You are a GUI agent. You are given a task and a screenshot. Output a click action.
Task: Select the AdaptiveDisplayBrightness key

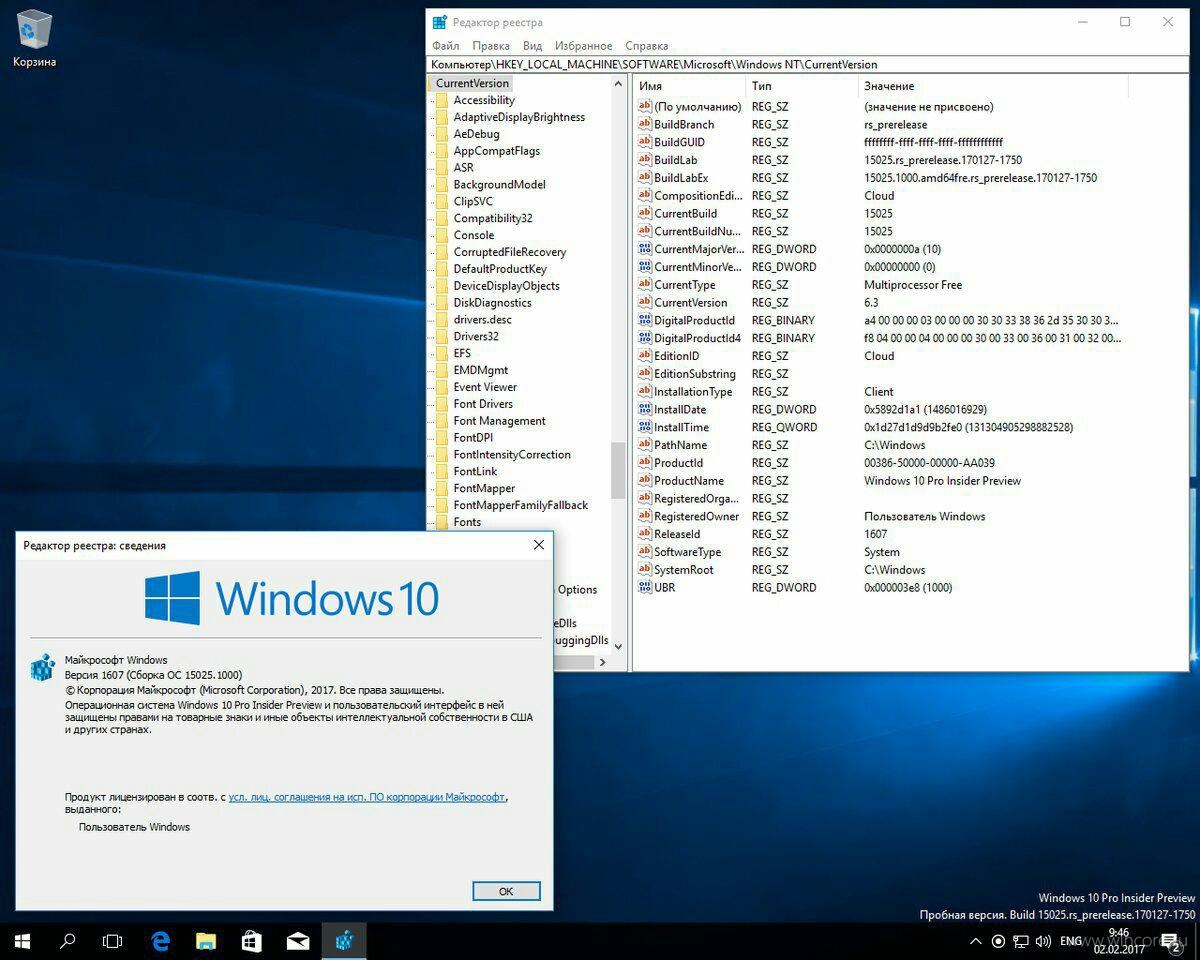click(519, 117)
